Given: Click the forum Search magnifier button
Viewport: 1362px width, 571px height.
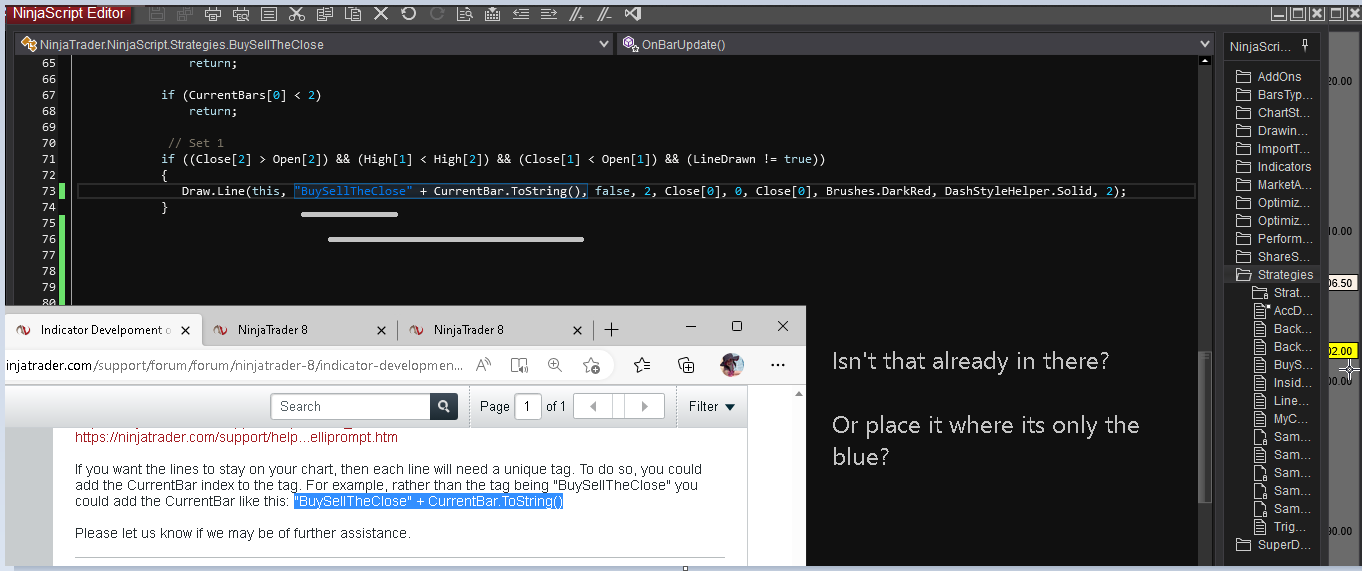Looking at the screenshot, I should [x=444, y=406].
